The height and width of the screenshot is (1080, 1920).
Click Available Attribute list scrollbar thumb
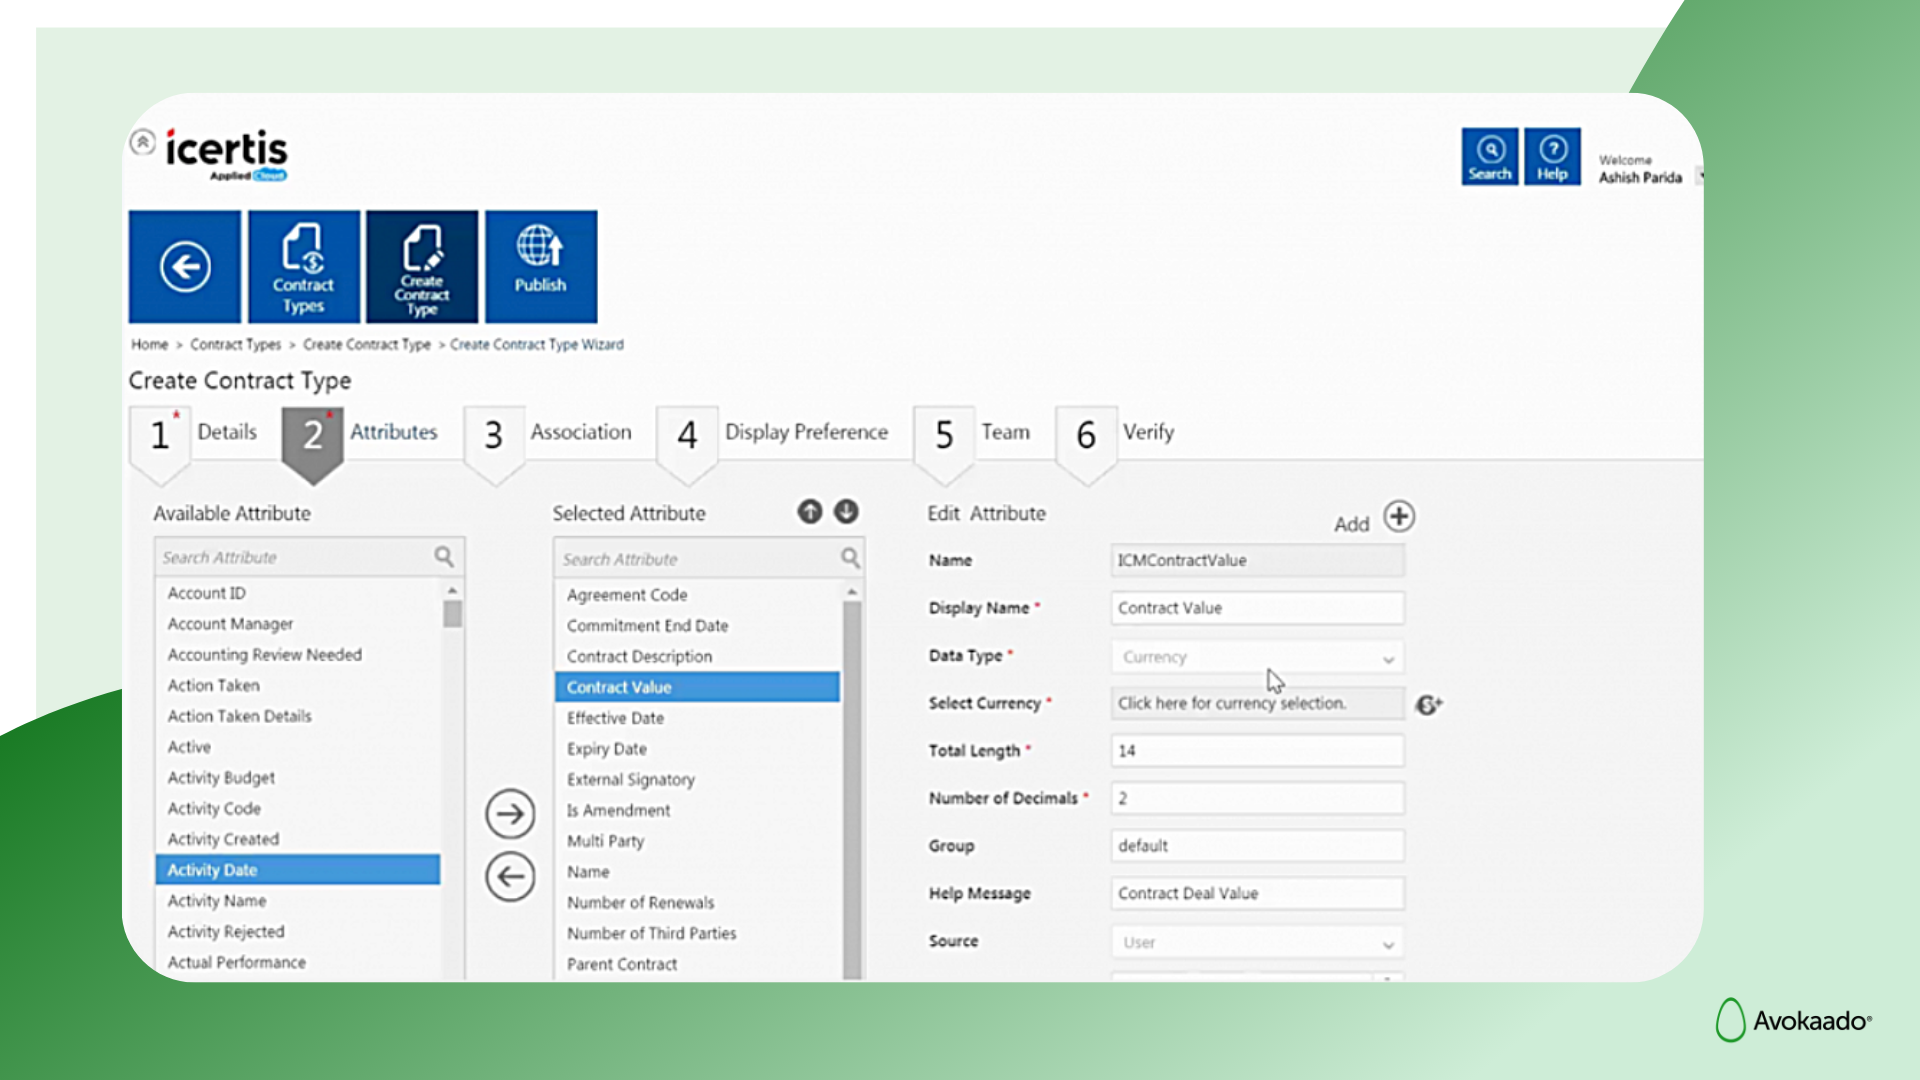(453, 613)
